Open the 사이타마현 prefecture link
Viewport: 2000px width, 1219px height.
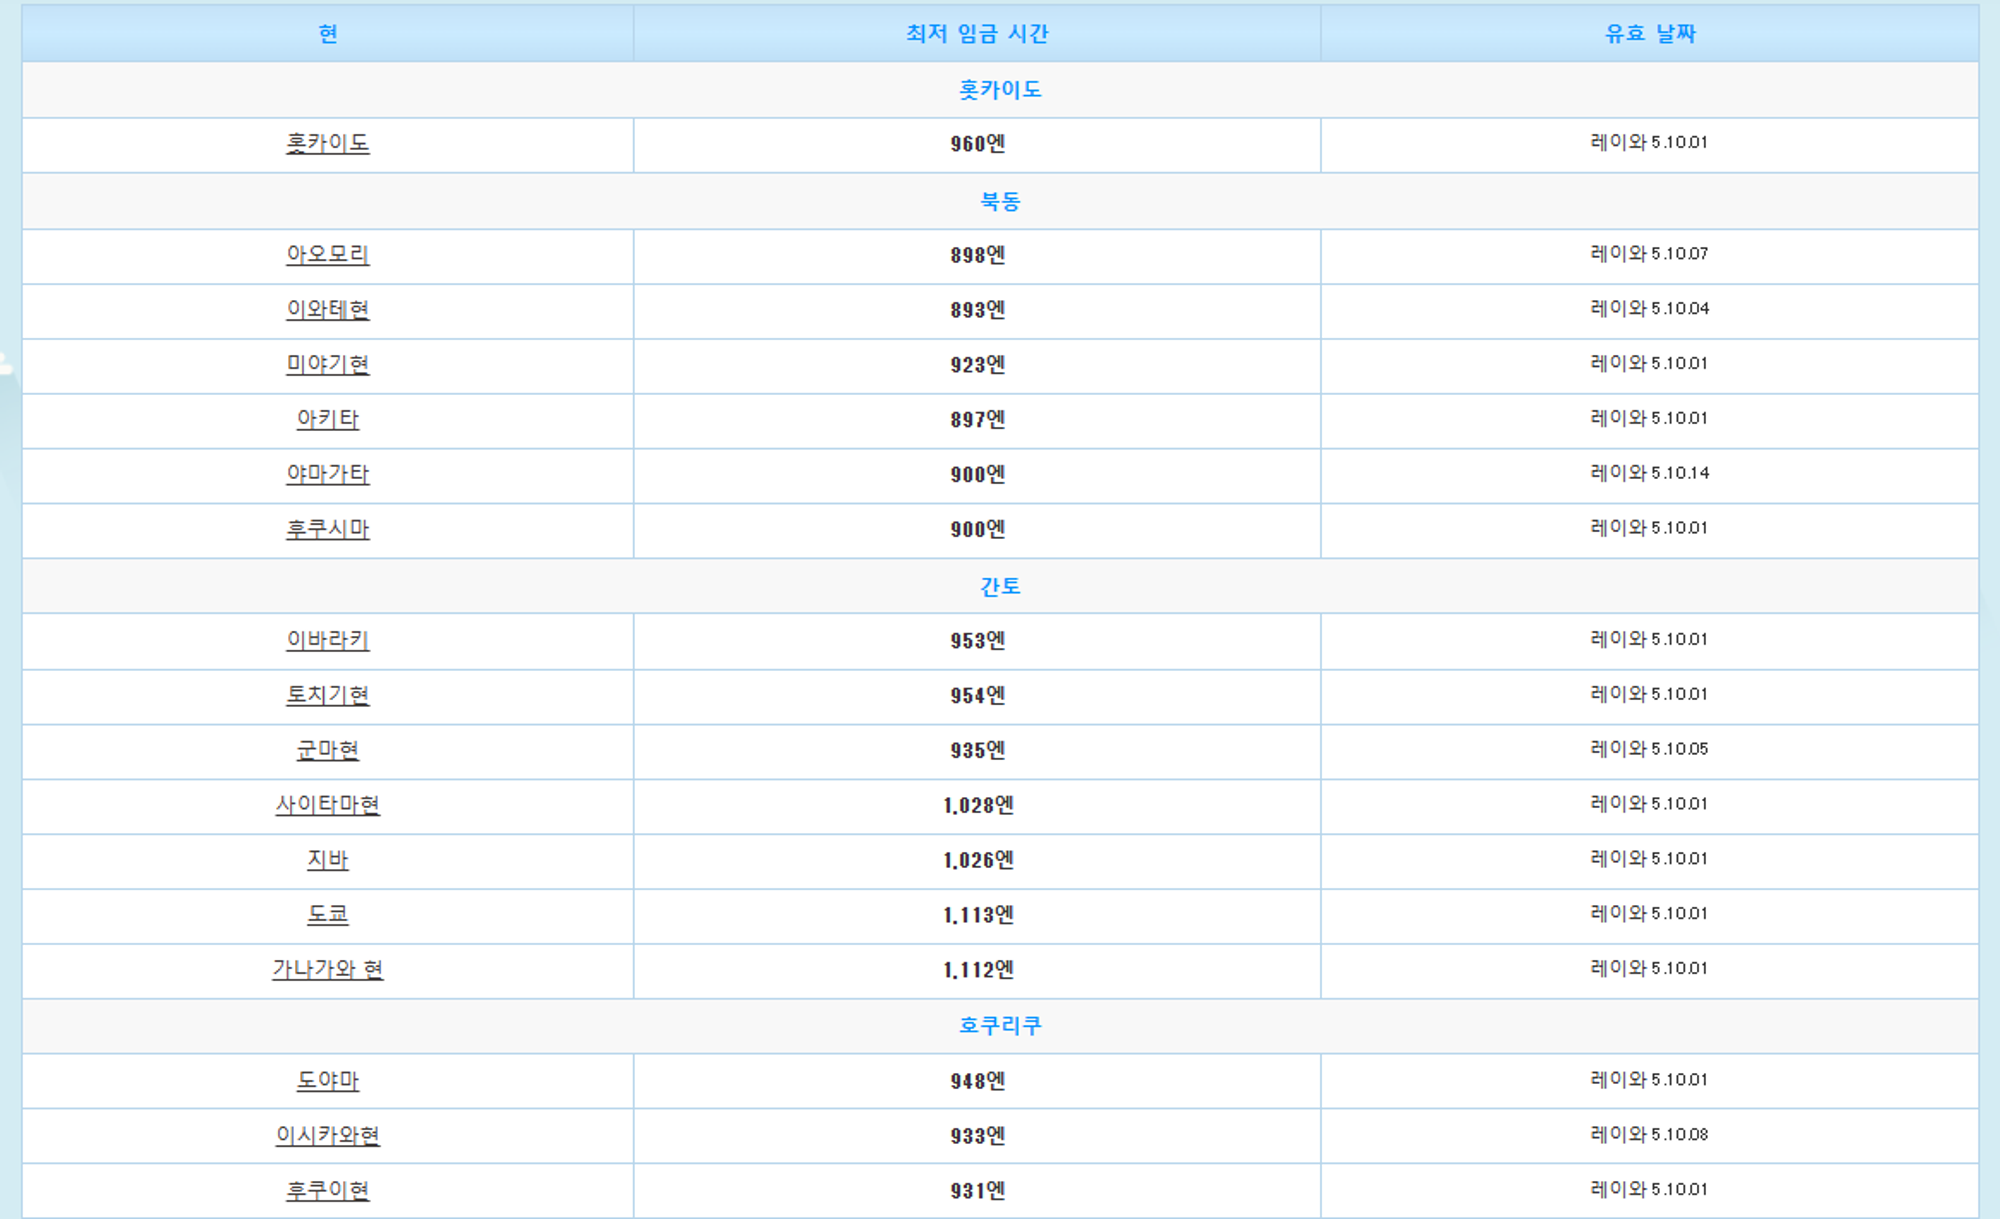[x=328, y=805]
